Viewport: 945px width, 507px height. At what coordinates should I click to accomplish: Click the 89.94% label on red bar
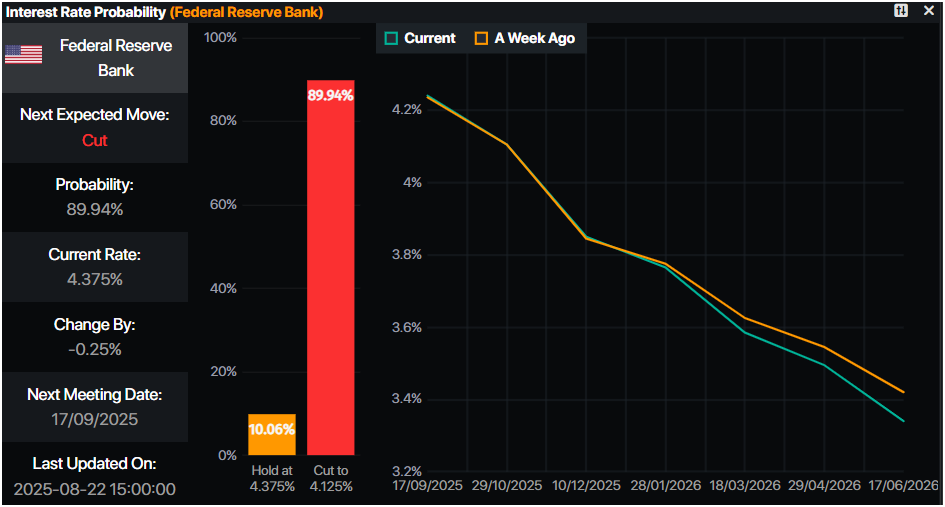point(330,95)
